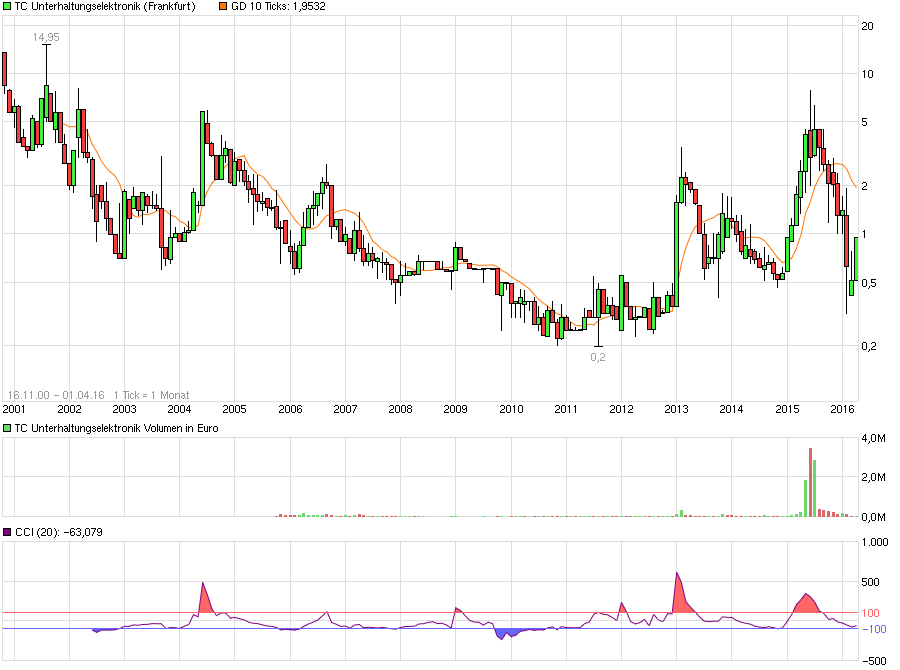Click the green TC Unterhaltungselektronik legend swatch
Image resolution: width=900 pixels, height=670 pixels.
click(x=7, y=6)
